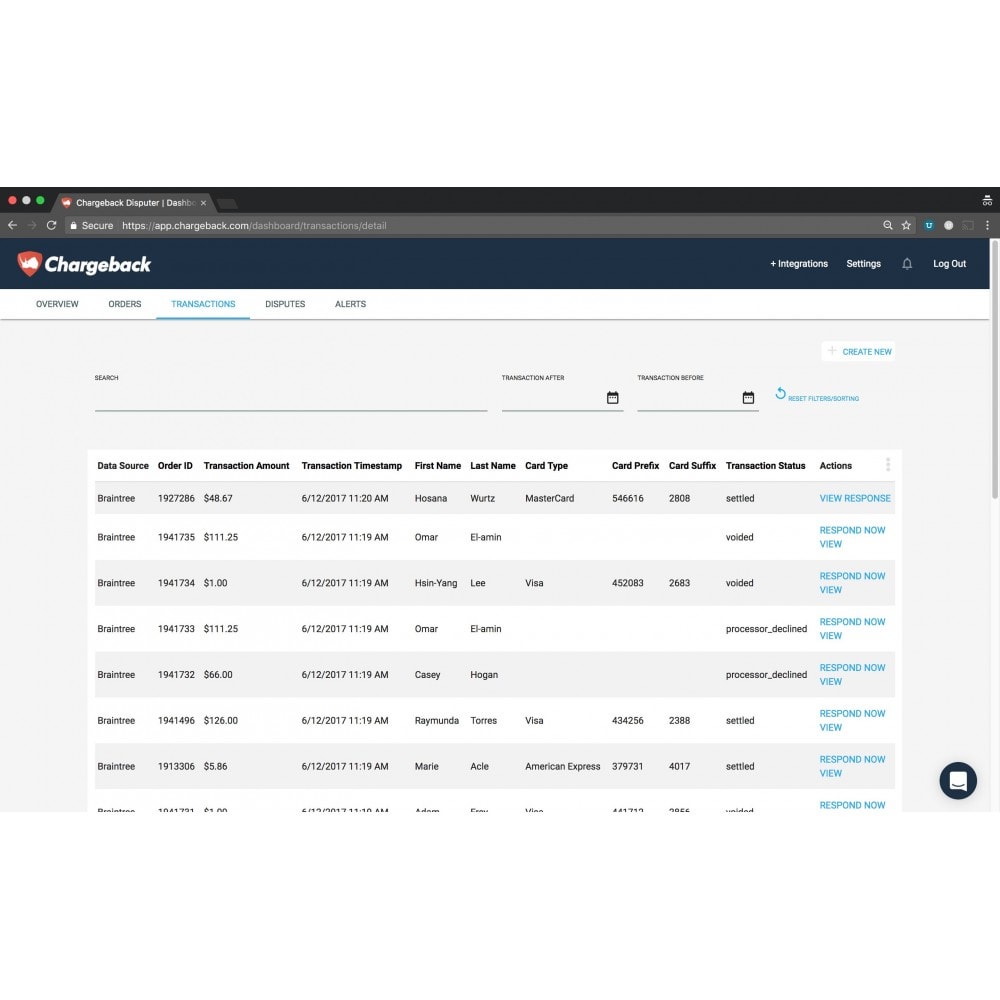Open the Chrome three-dot menu
This screenshot has width=1000, height=1000.
pos(987,225)
